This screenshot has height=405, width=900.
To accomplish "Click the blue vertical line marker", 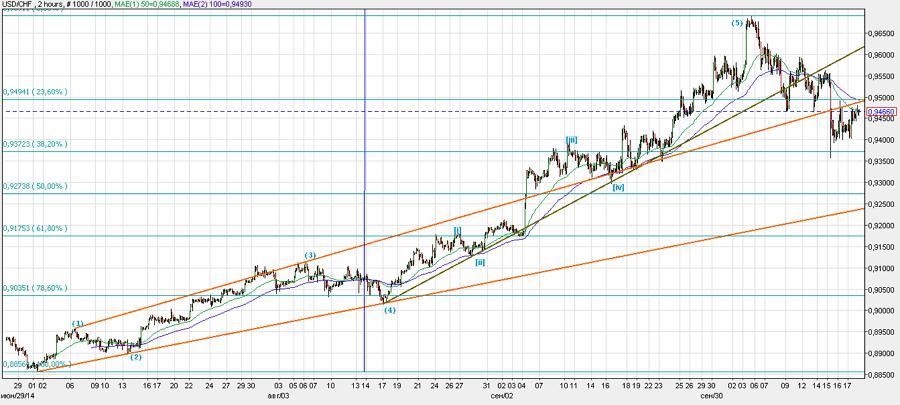I will click(364, 200).
